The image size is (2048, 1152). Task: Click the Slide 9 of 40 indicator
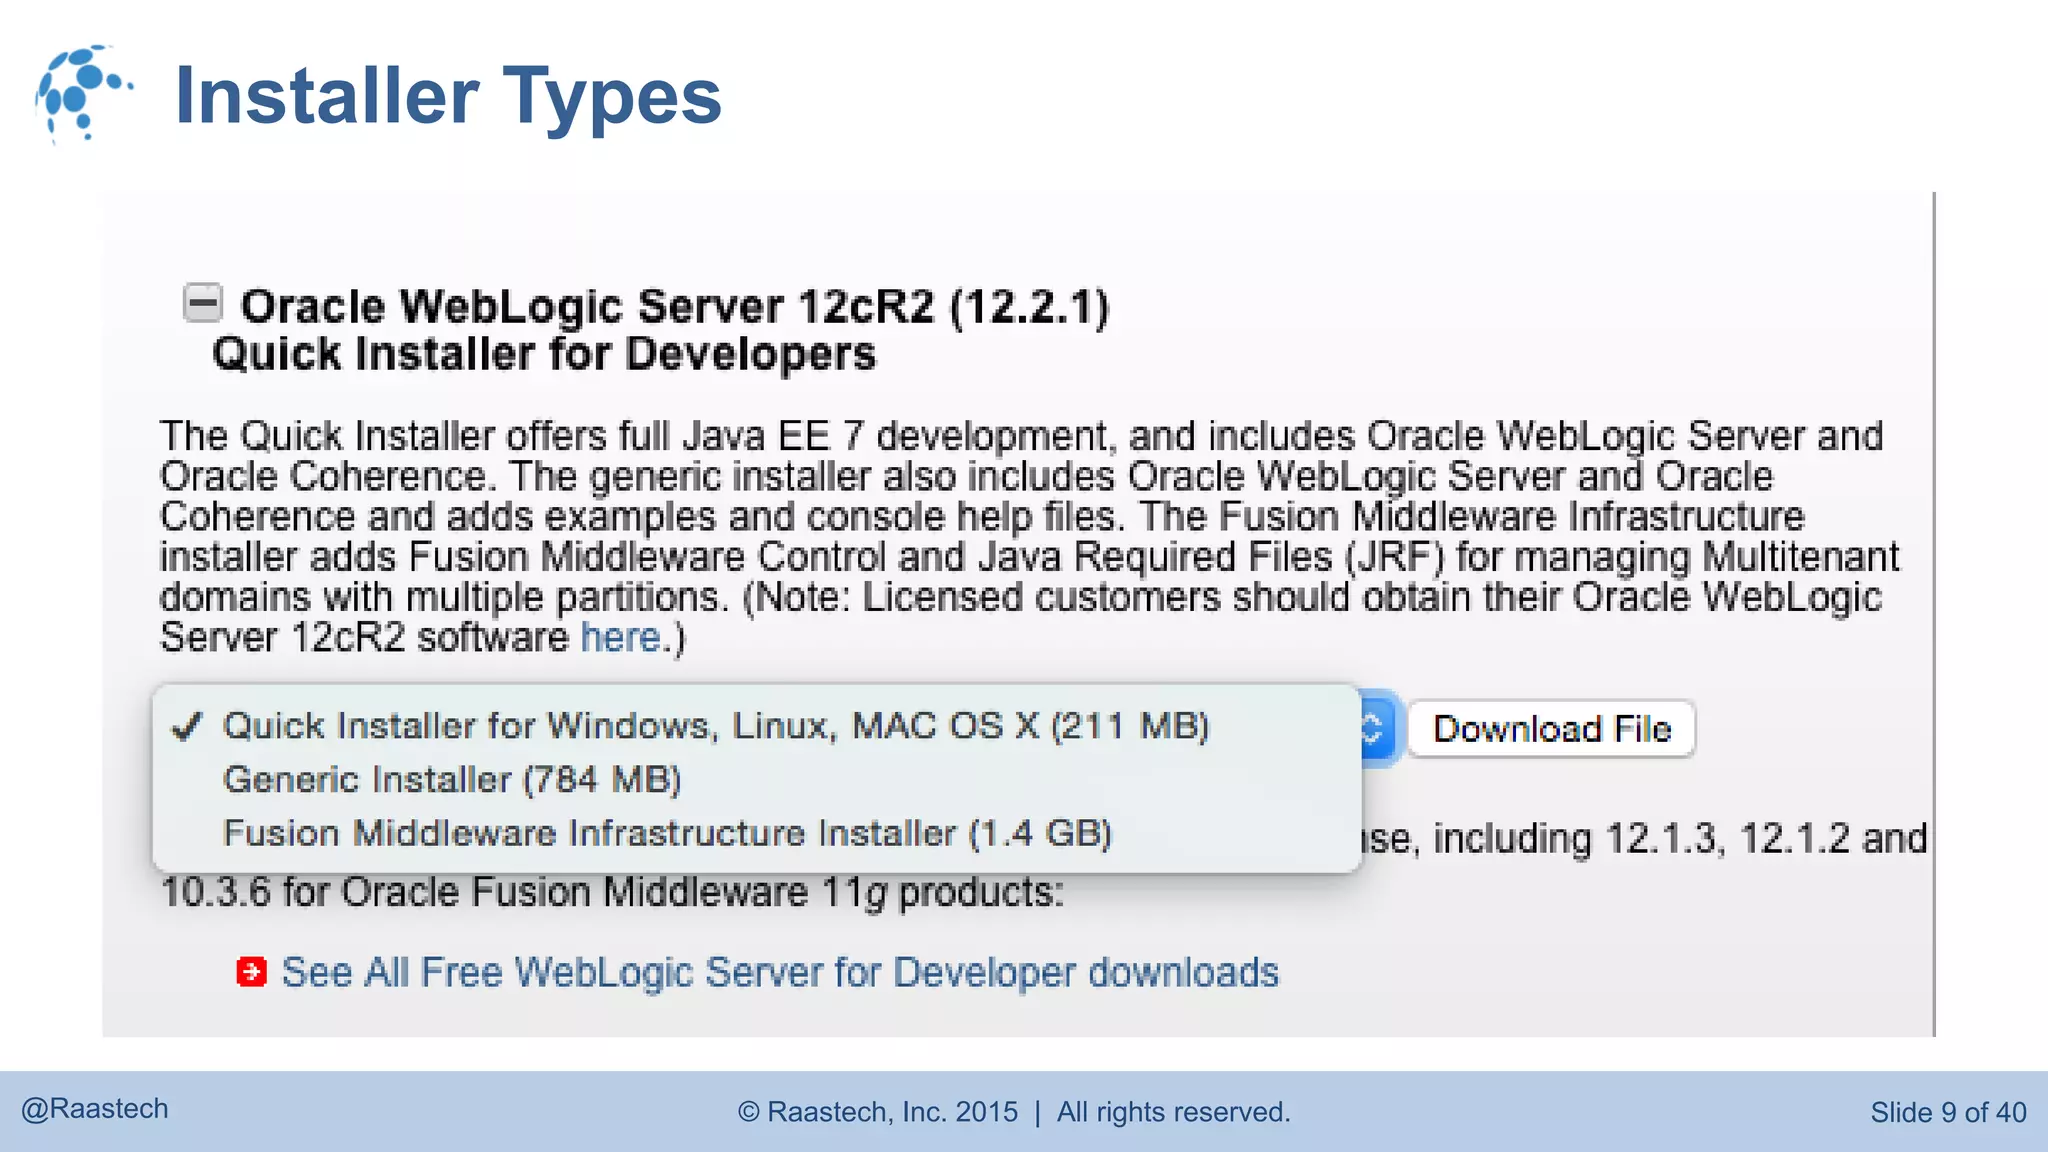click(x=1947, y=1112)
